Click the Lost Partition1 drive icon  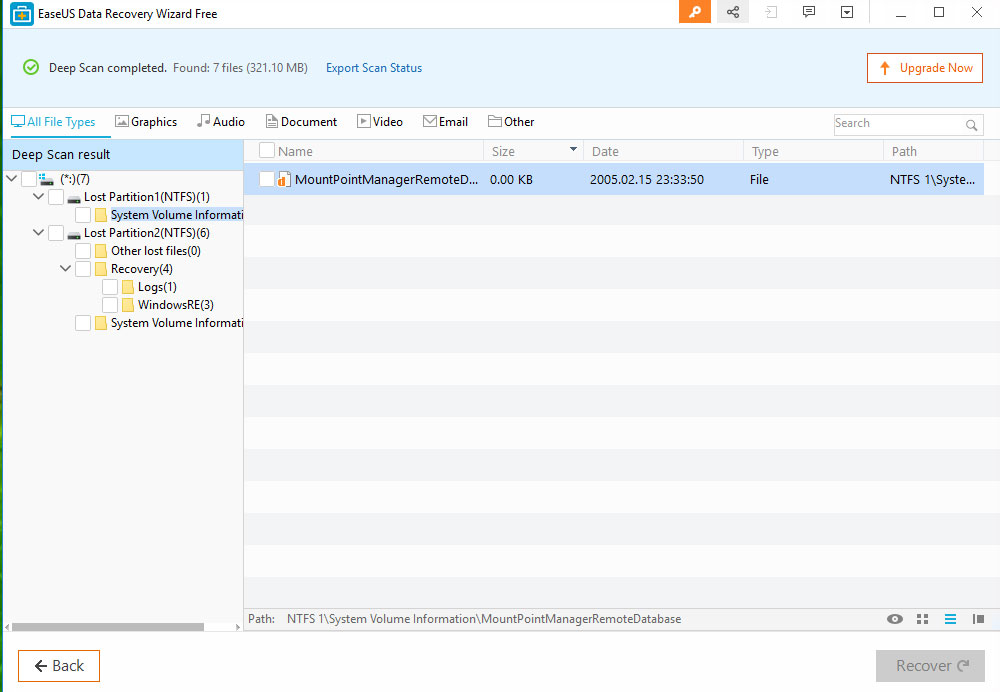click(74, 198)
